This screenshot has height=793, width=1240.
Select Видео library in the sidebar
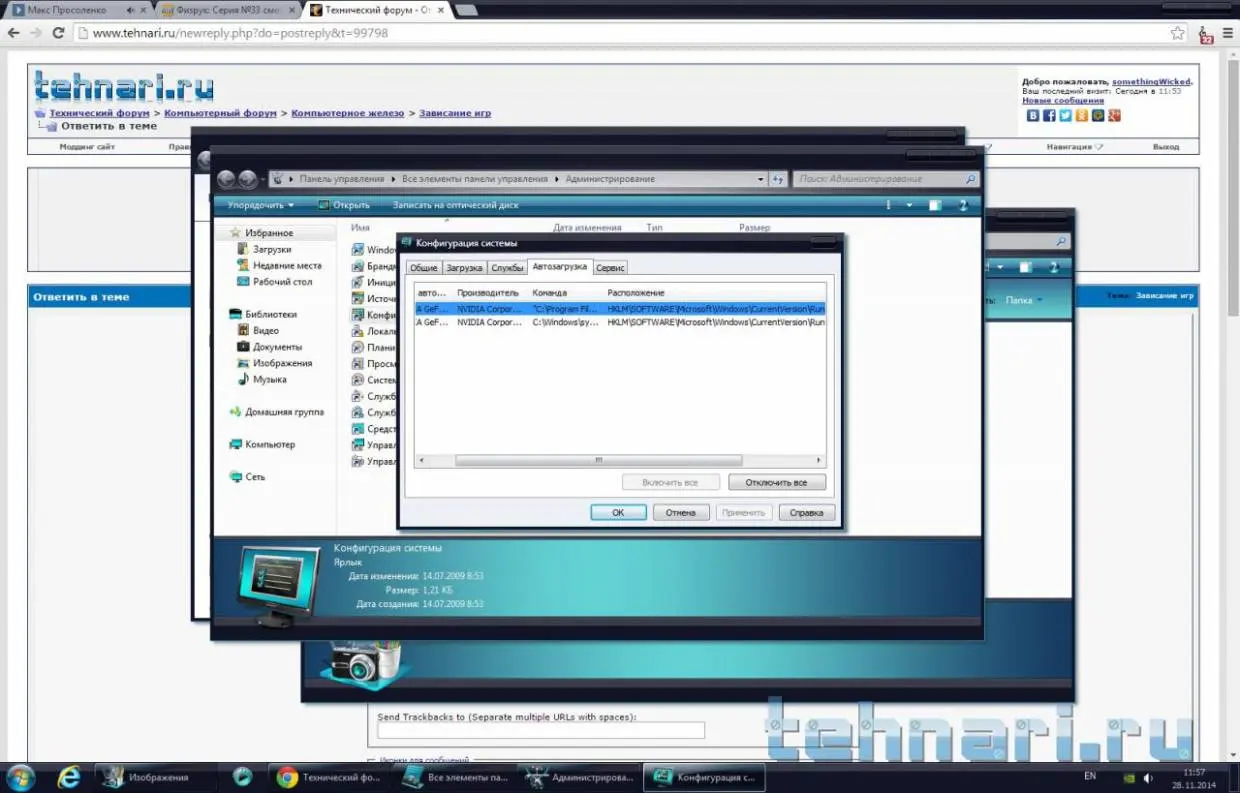point(265,330)
